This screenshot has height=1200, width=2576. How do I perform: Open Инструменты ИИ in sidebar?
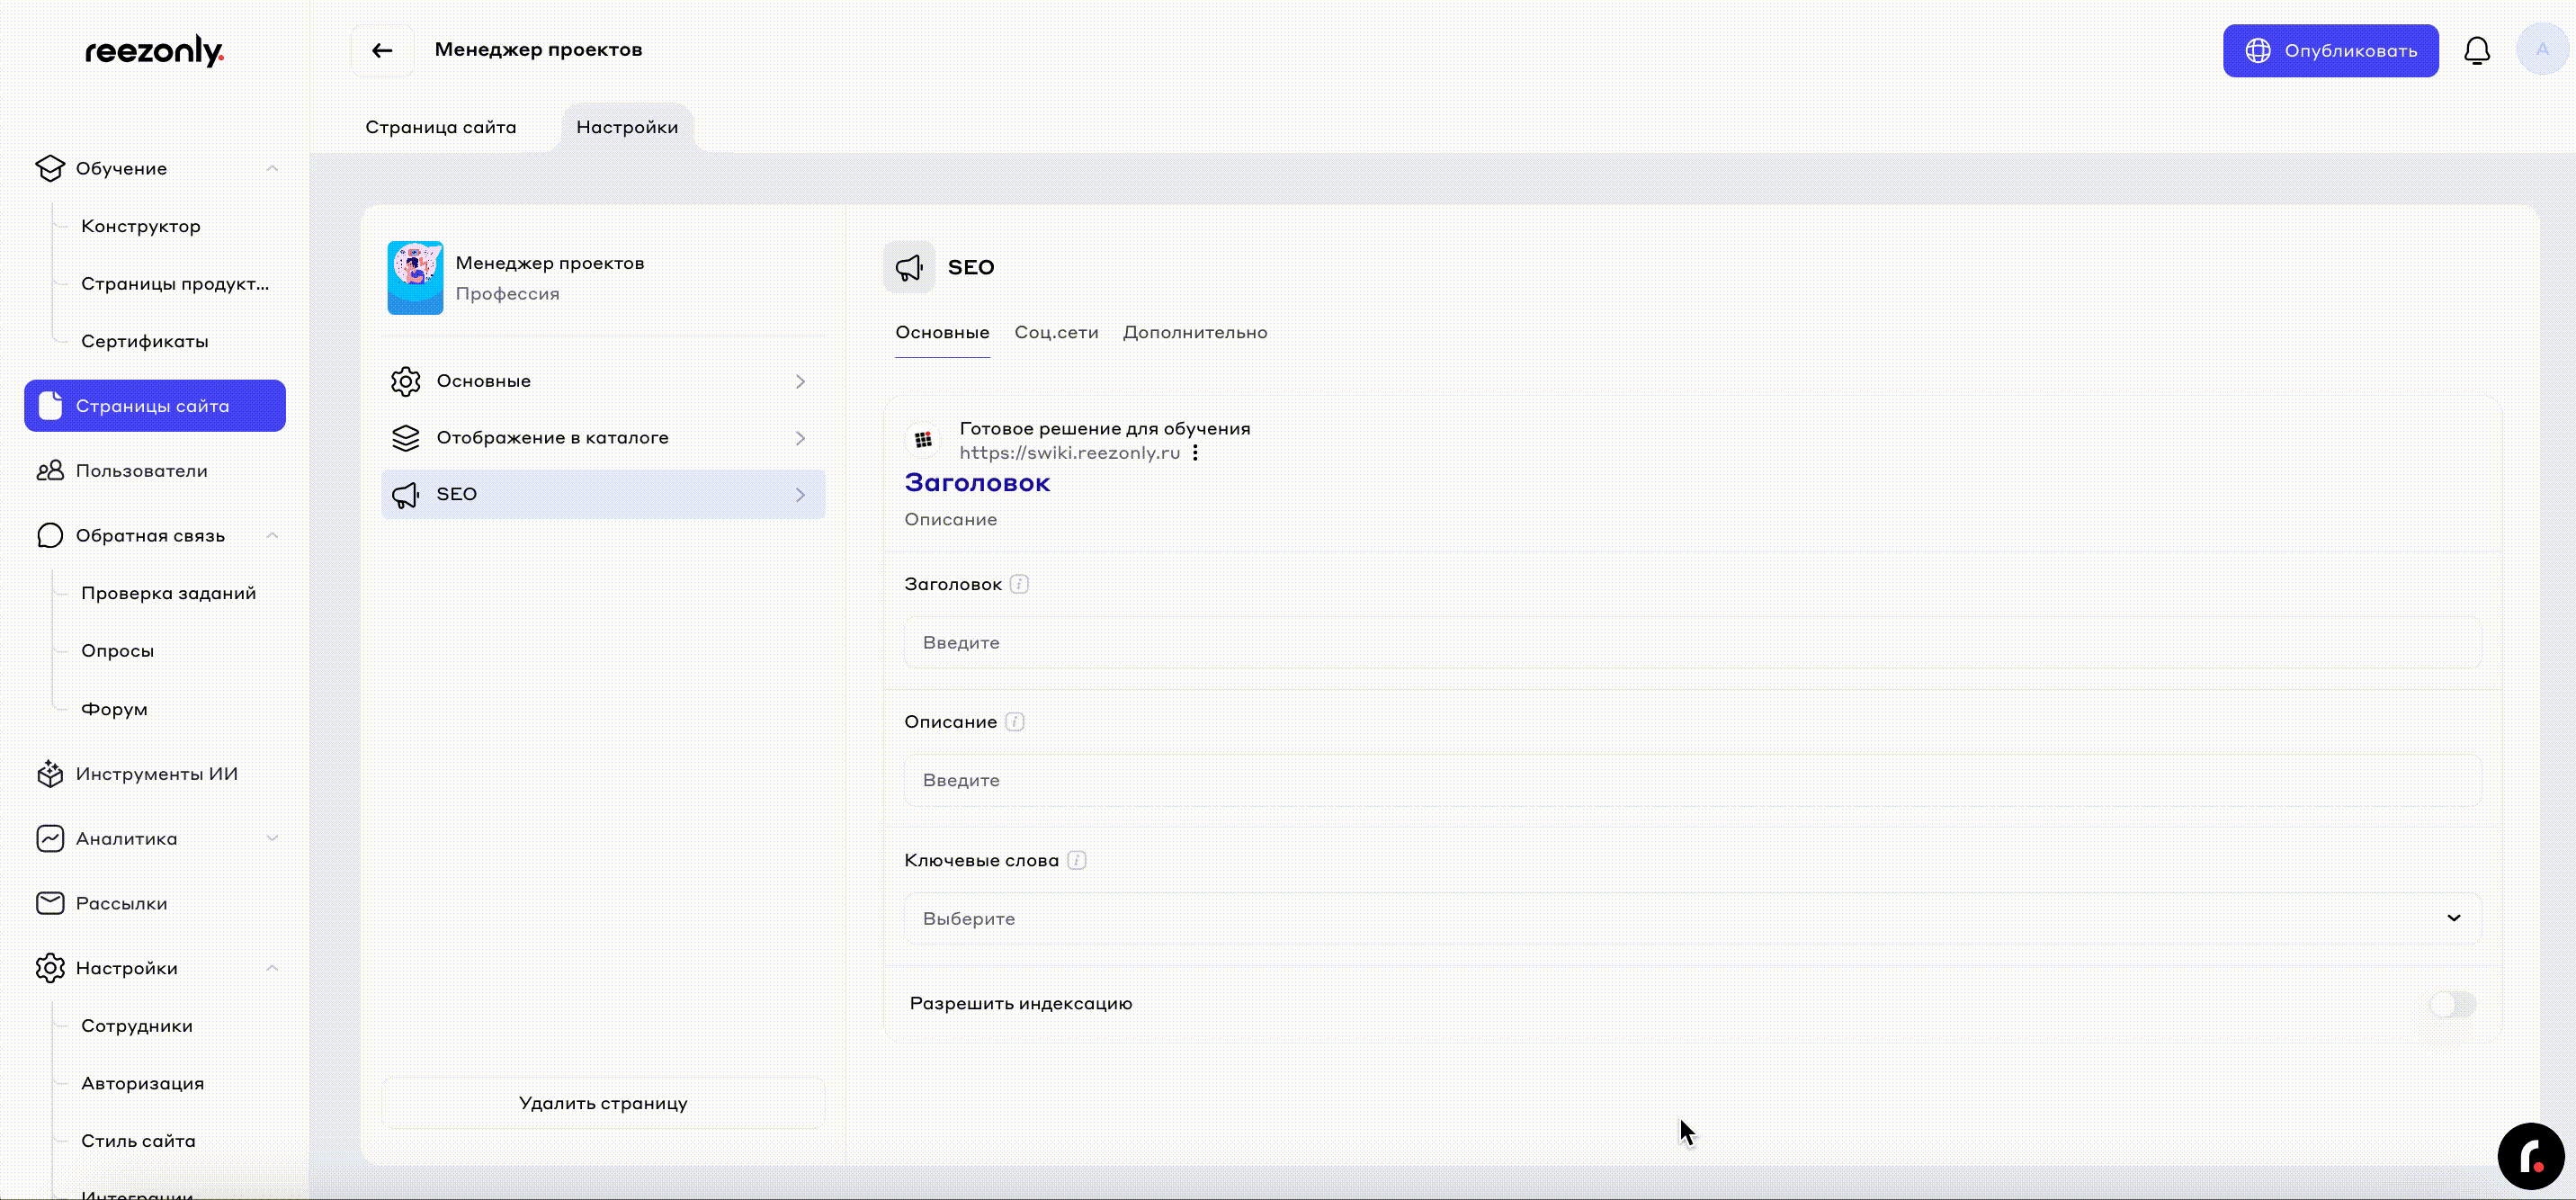pos(156,774)
